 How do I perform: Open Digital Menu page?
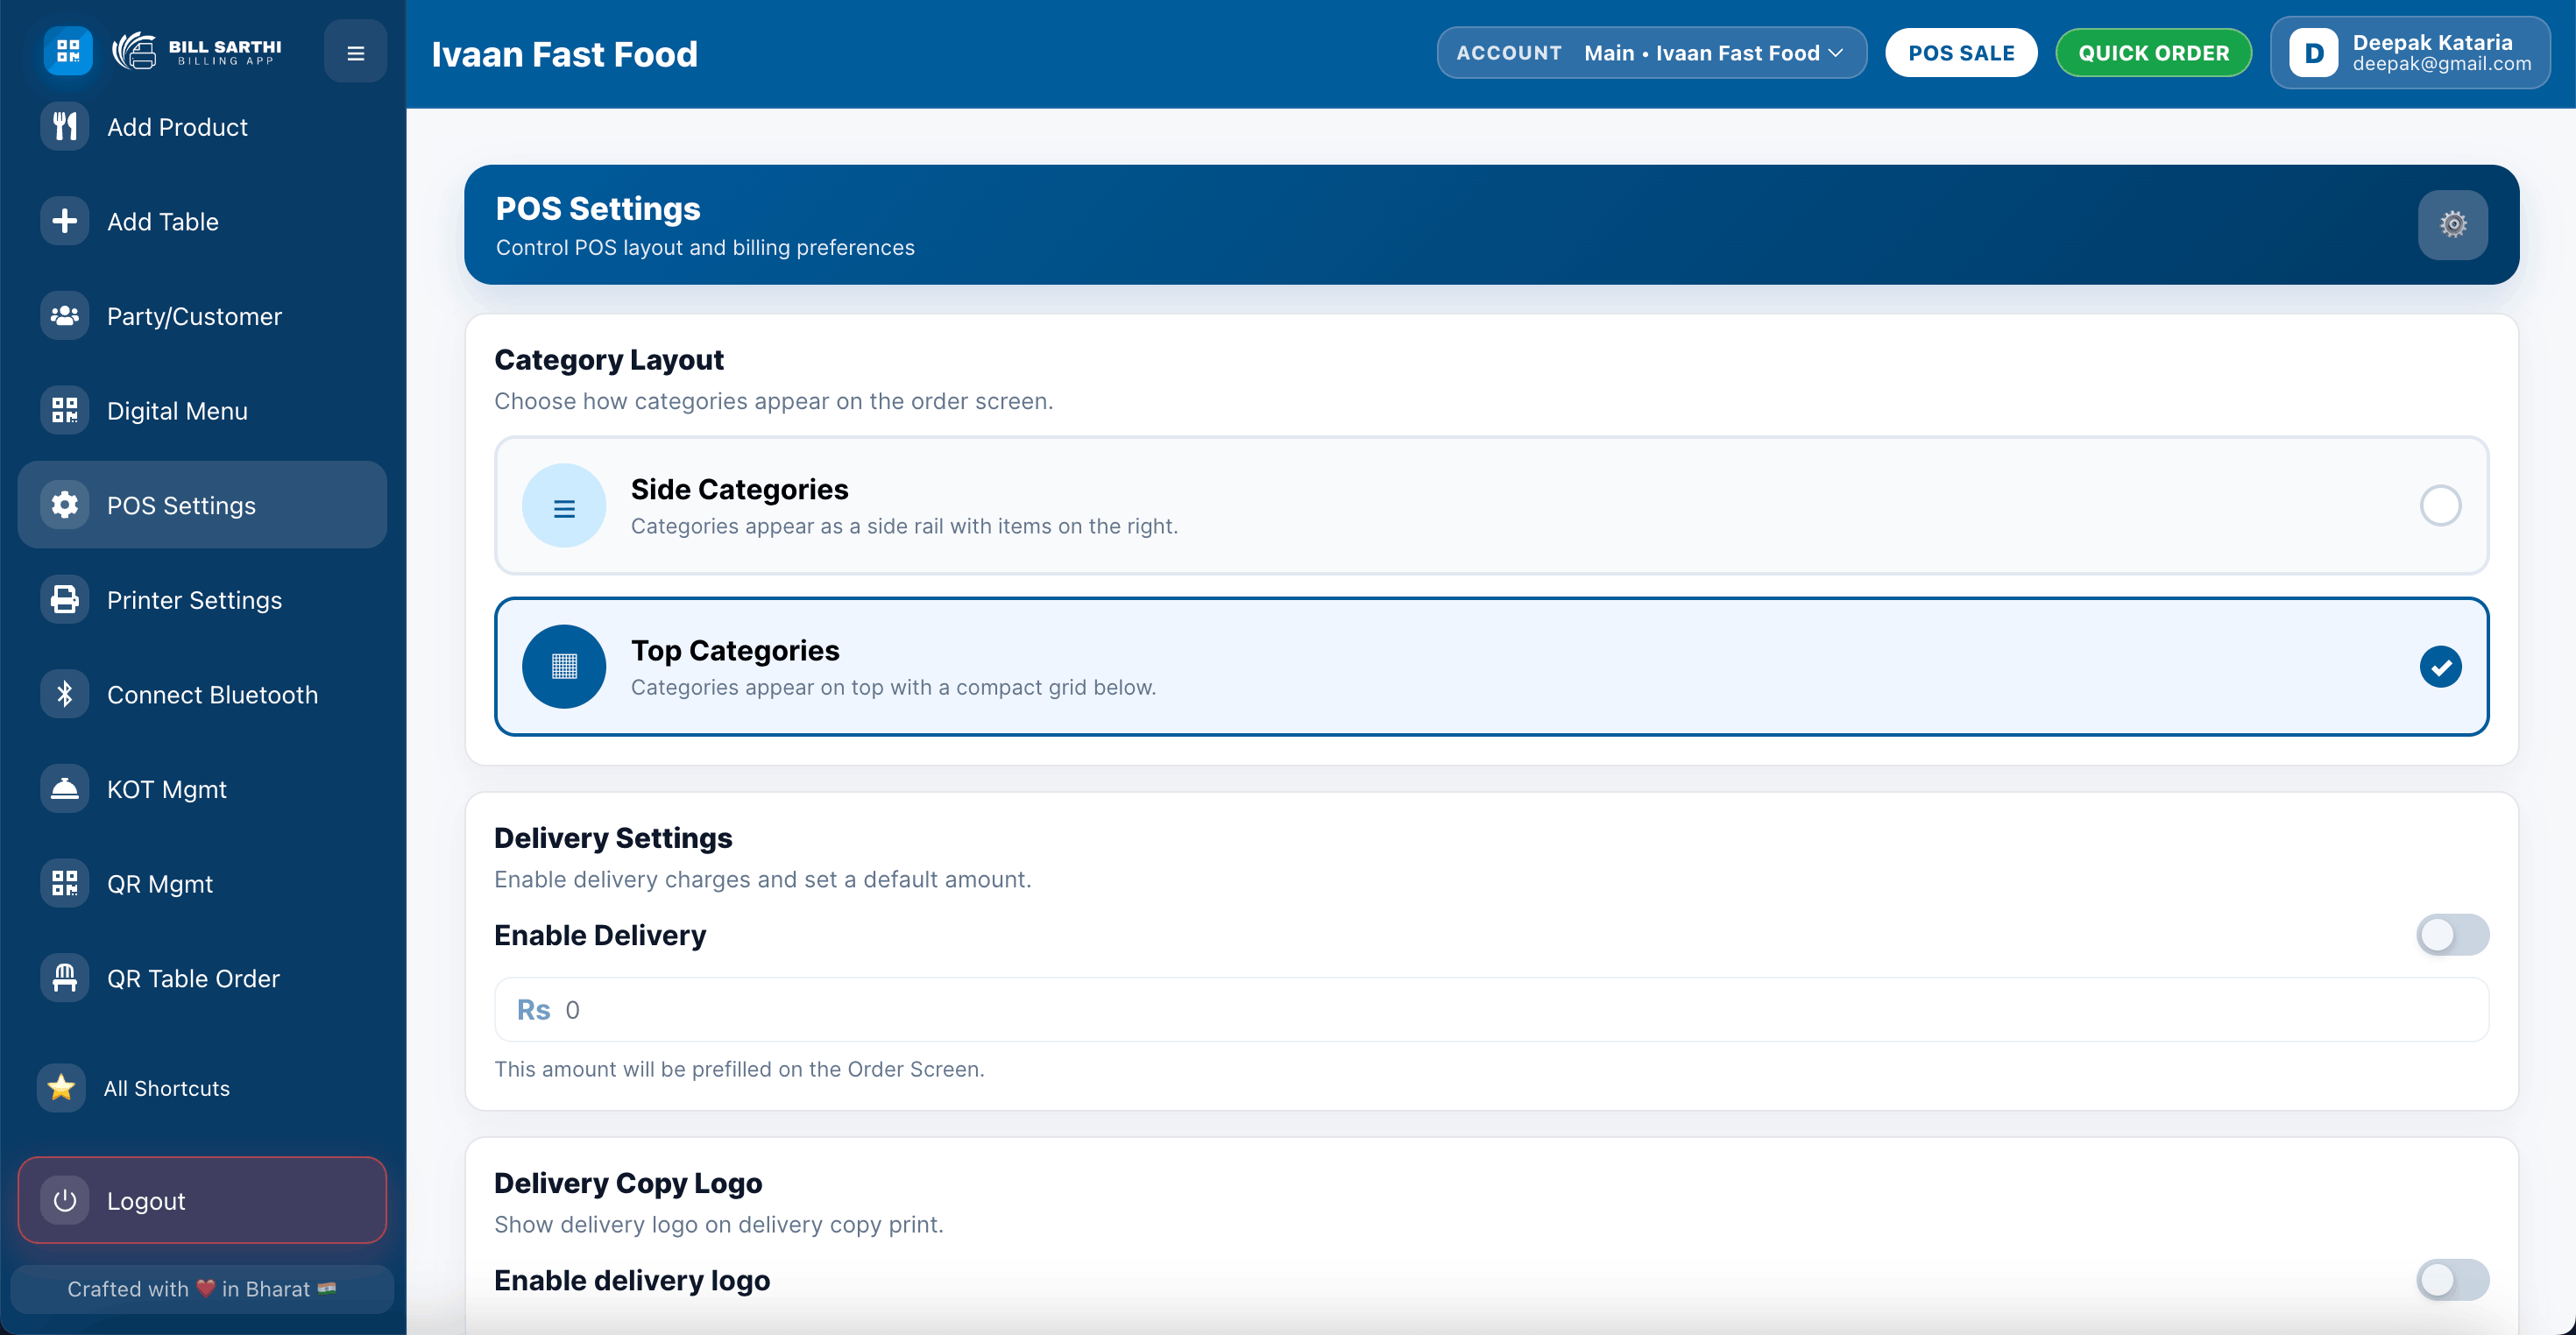click(202, 410)
